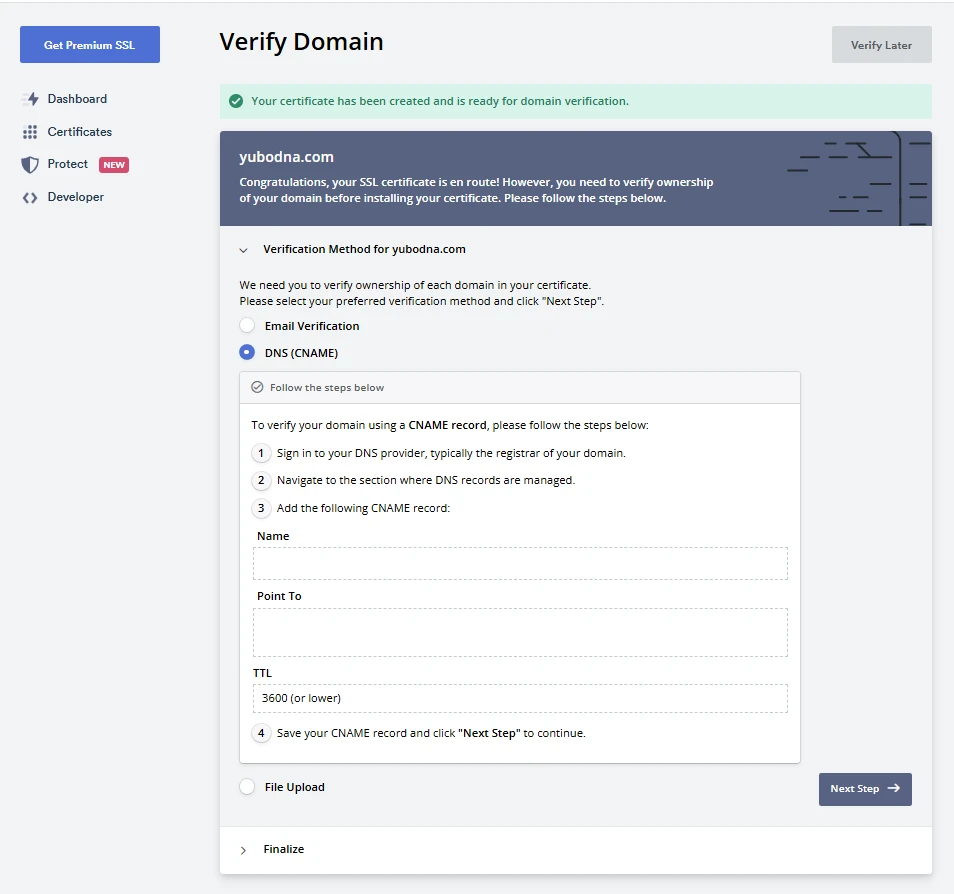Select the DNS (CNAME) radio button
Image resolution: width=954 pixels, height=894 pixels.
click(x=247, y=352)
